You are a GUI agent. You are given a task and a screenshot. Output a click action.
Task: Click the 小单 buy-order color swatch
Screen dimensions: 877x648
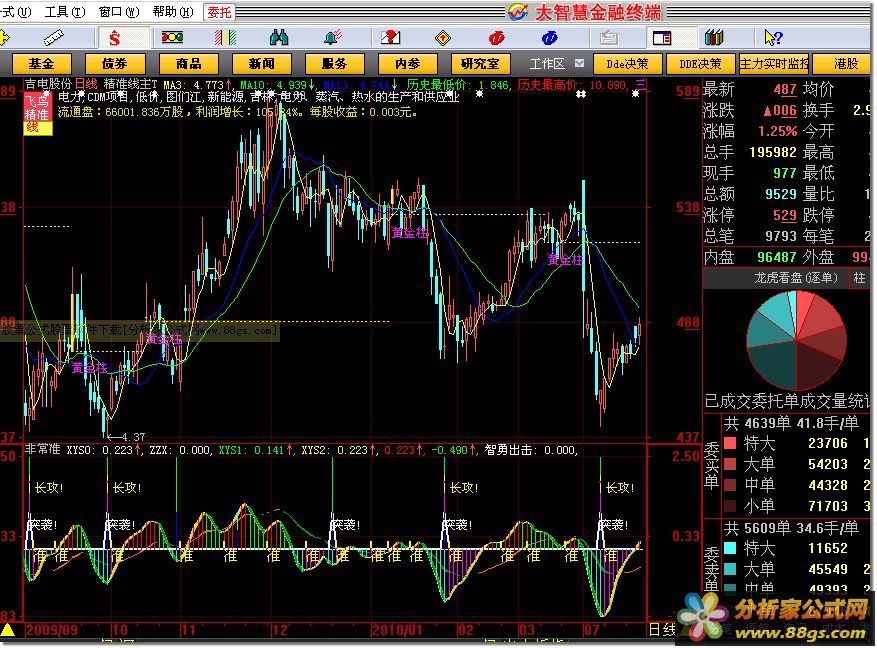tap(730, 506)
